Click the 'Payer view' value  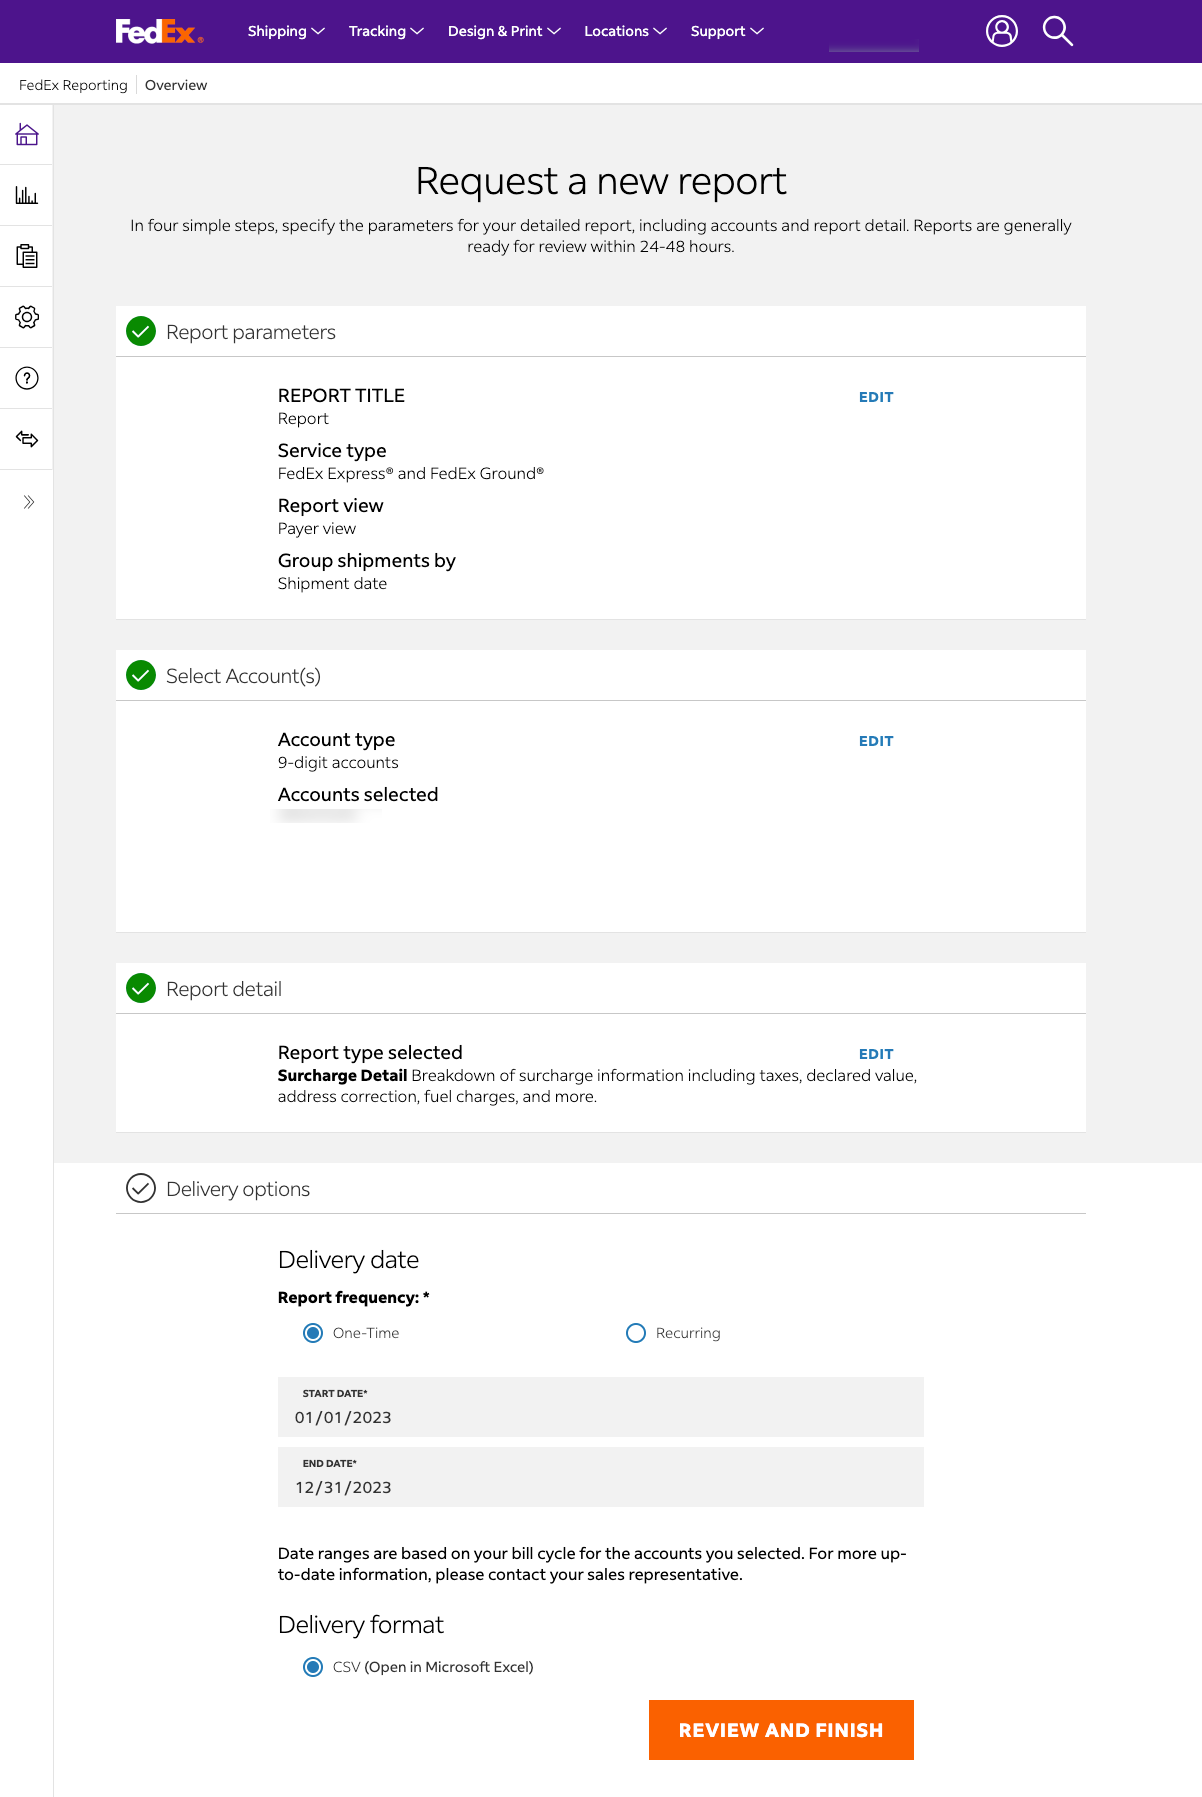(317, 529)
